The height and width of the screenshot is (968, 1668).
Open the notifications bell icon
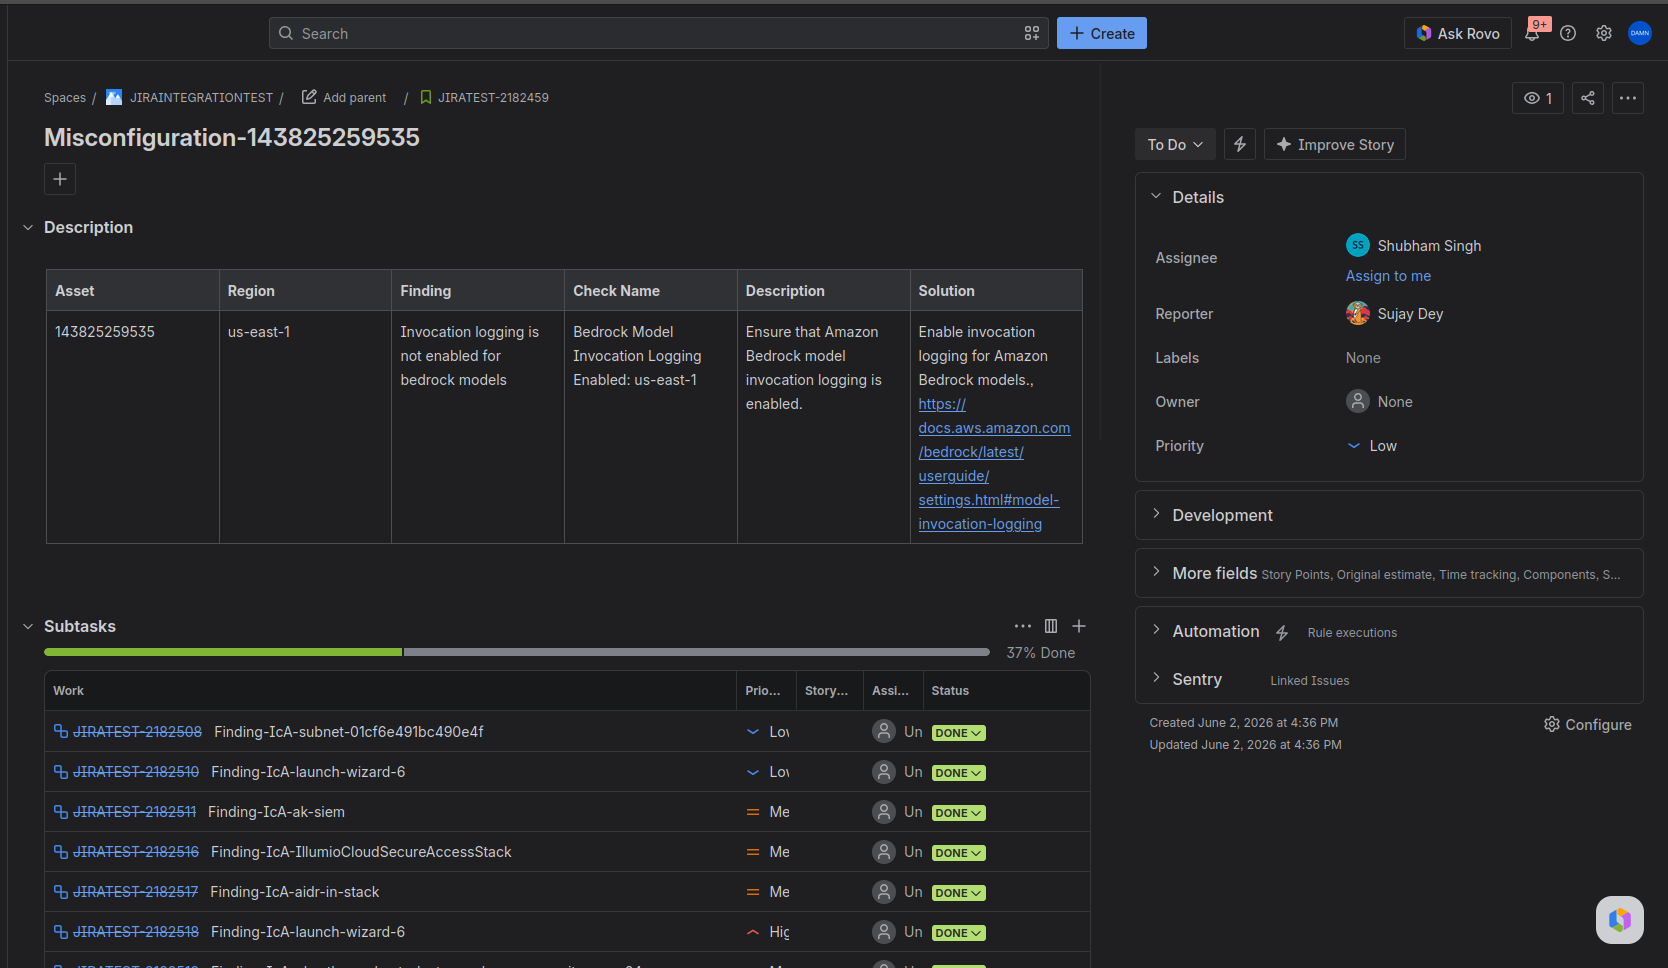[x=1532, y=33]
